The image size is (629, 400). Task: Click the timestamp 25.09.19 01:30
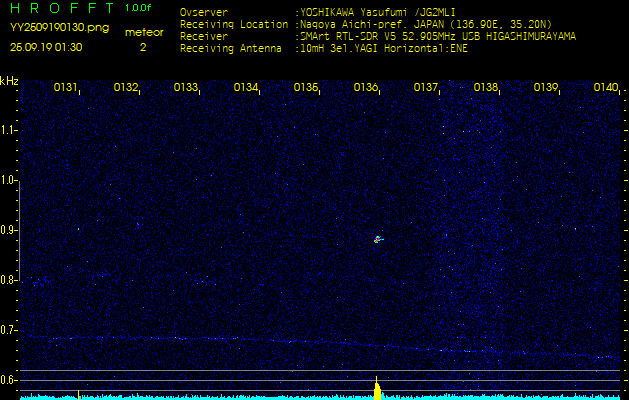[x=46, y=47]
